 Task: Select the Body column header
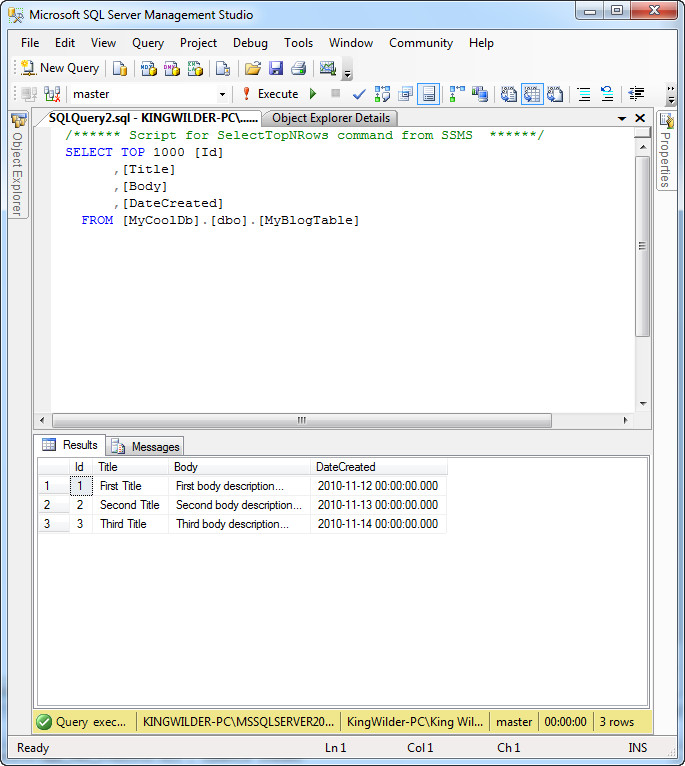tap(239, 467)
